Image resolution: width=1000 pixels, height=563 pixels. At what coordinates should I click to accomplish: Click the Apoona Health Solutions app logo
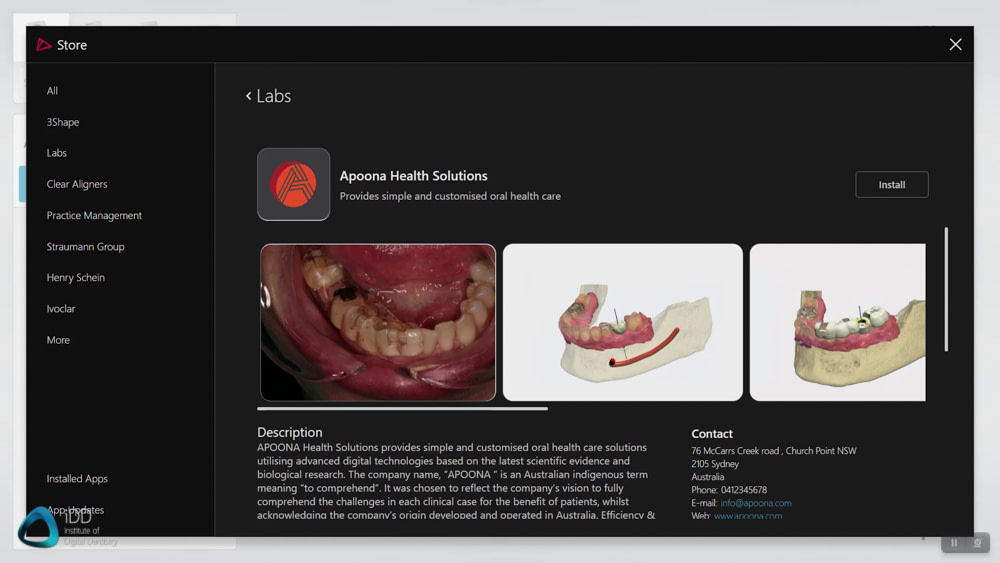pyautogui.click(x=293, y=184)
